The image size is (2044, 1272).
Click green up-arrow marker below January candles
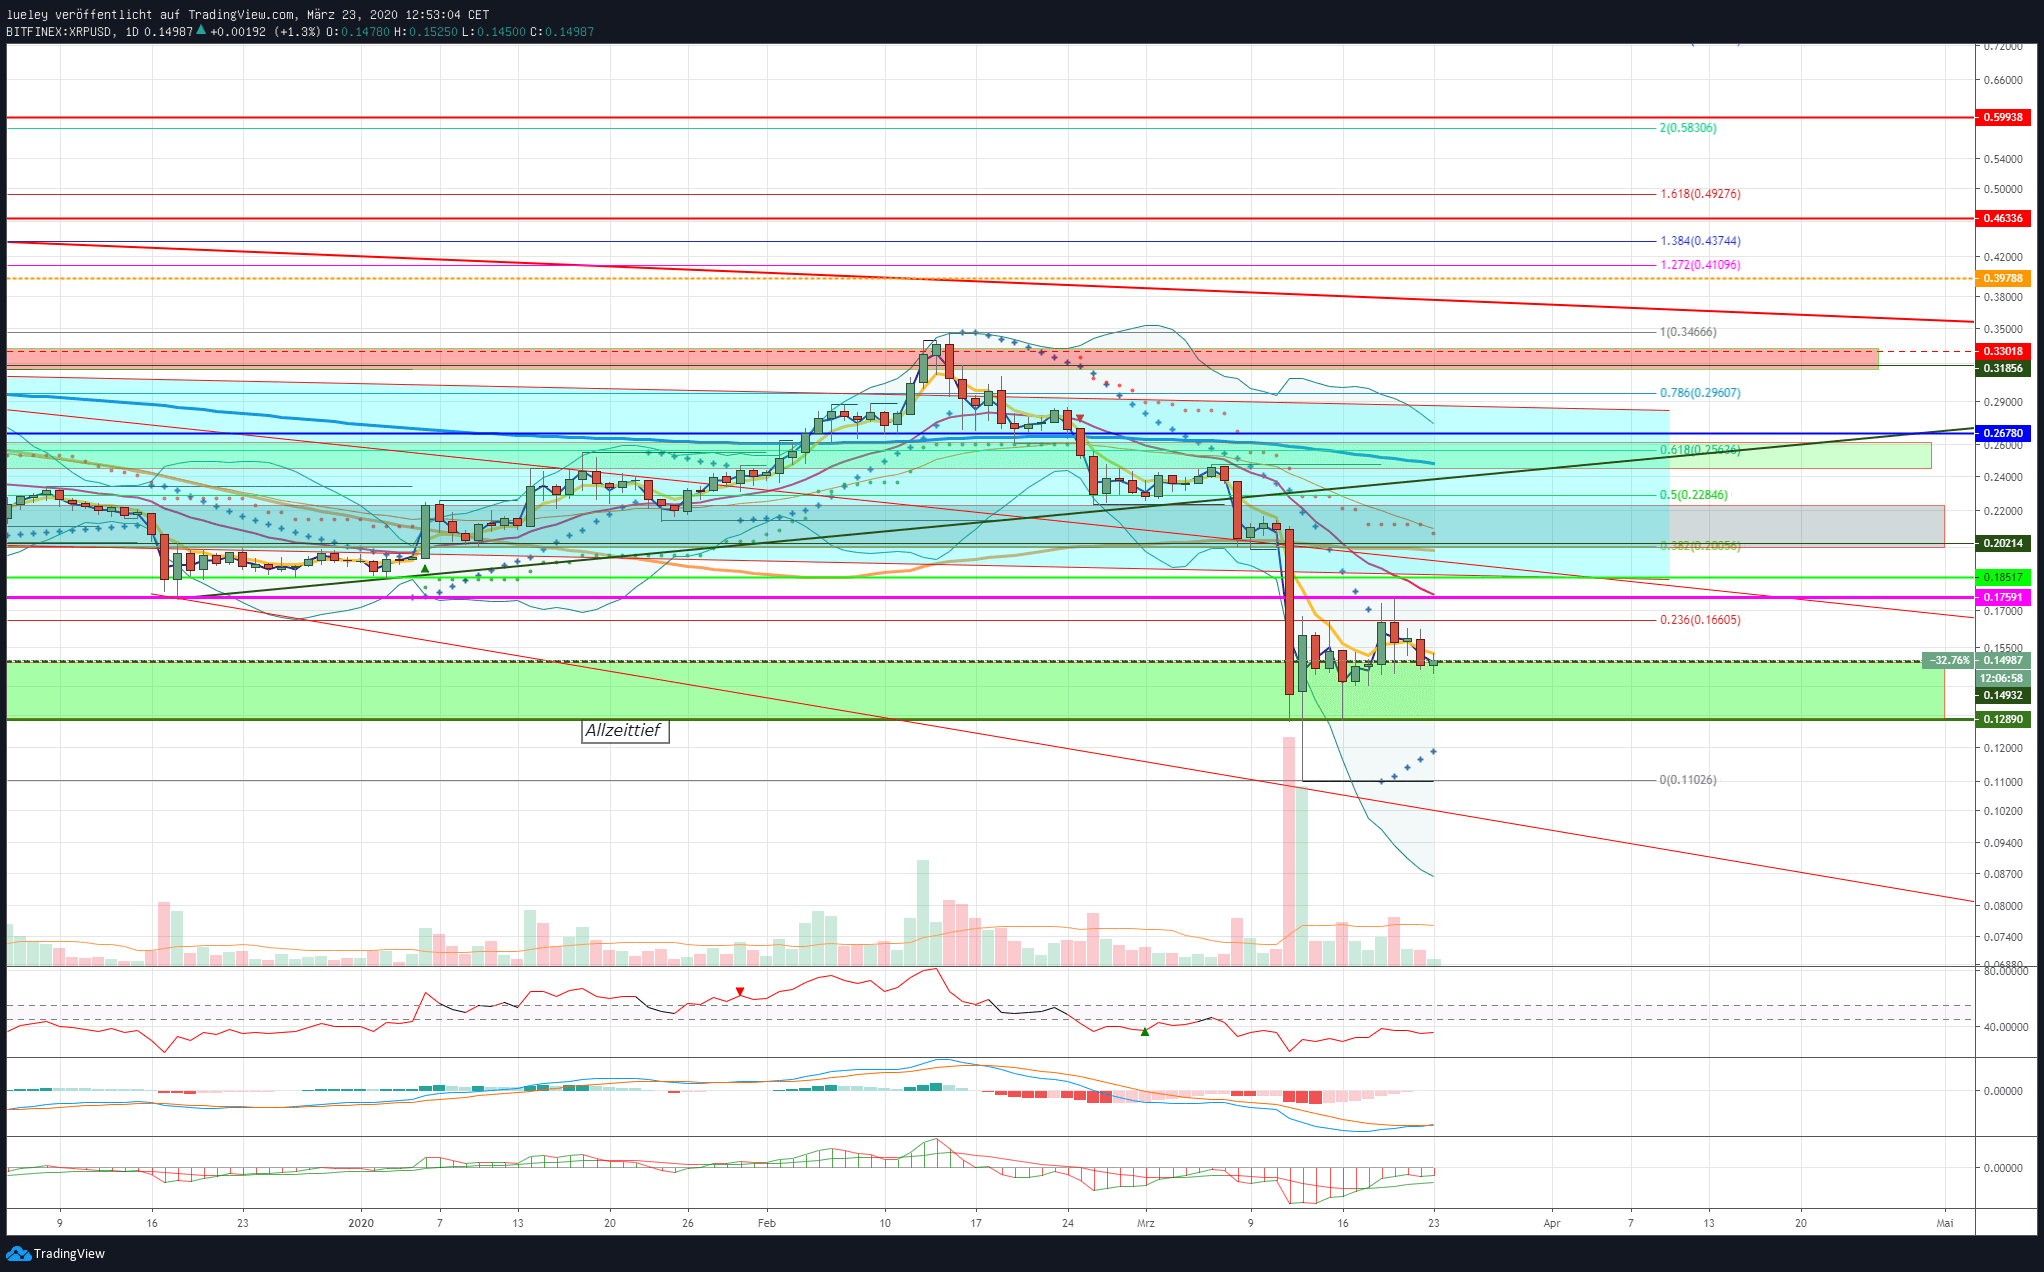425,570
